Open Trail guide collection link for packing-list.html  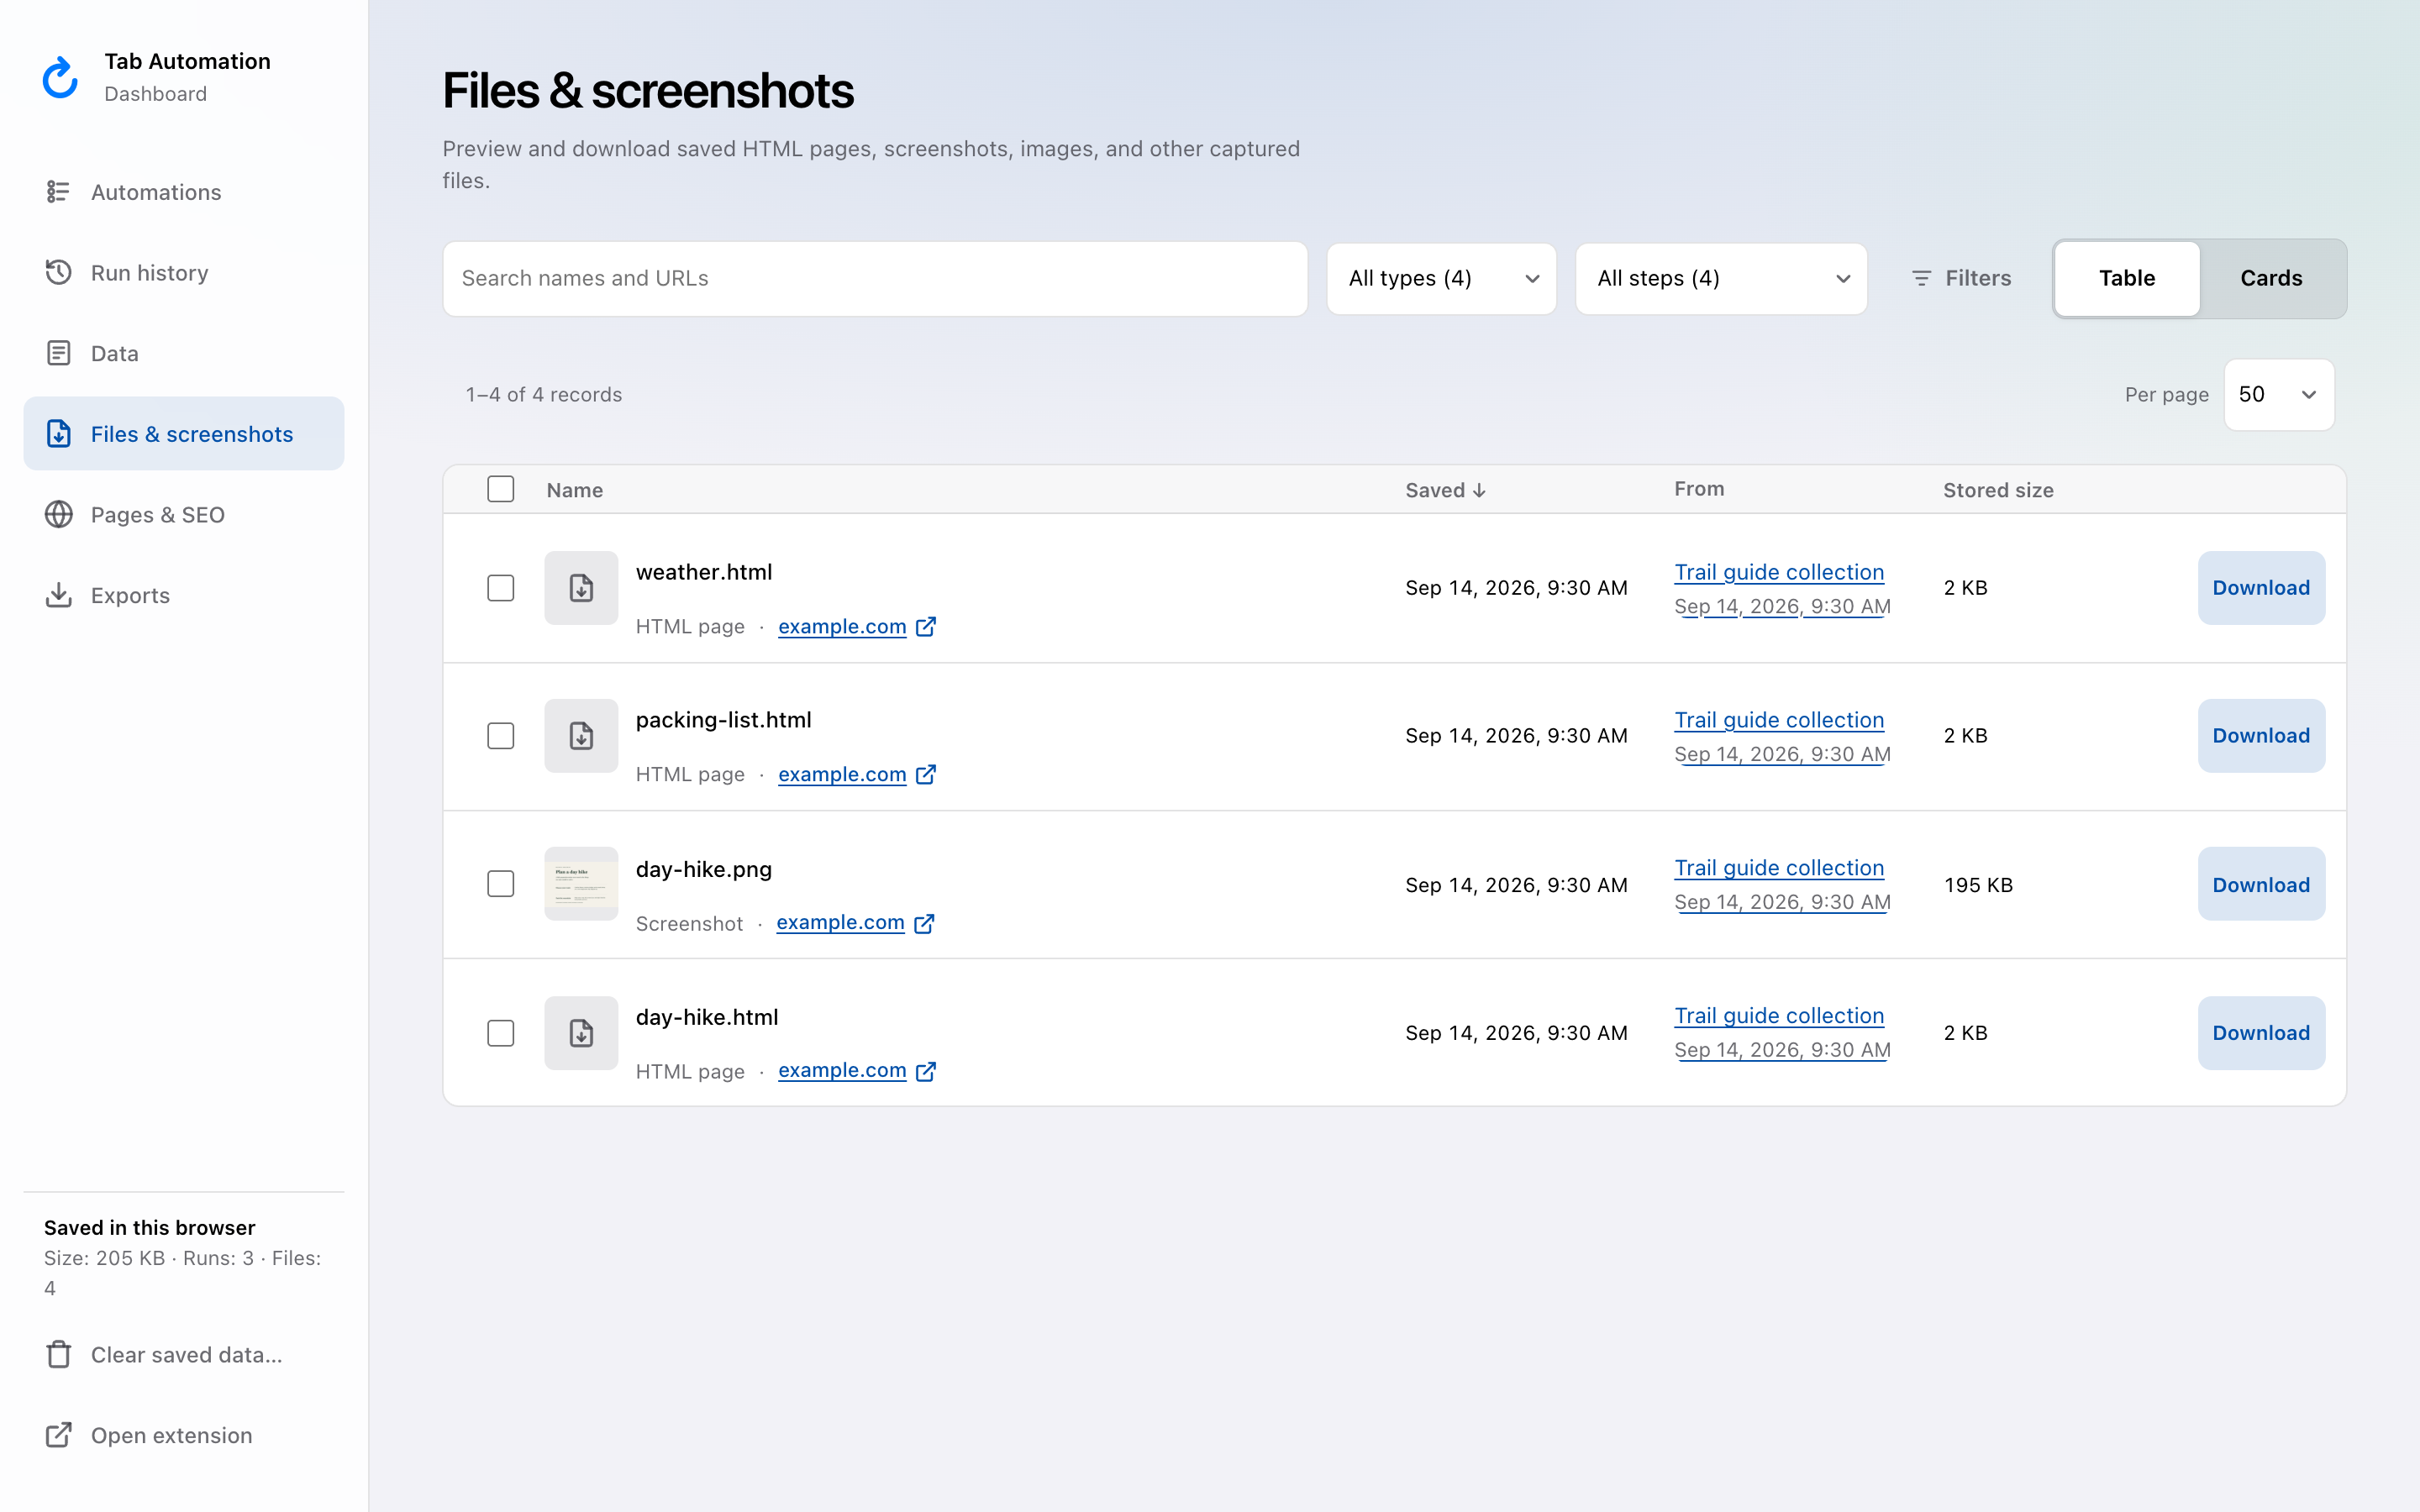pyautogui.click(x=1779, y=720)
